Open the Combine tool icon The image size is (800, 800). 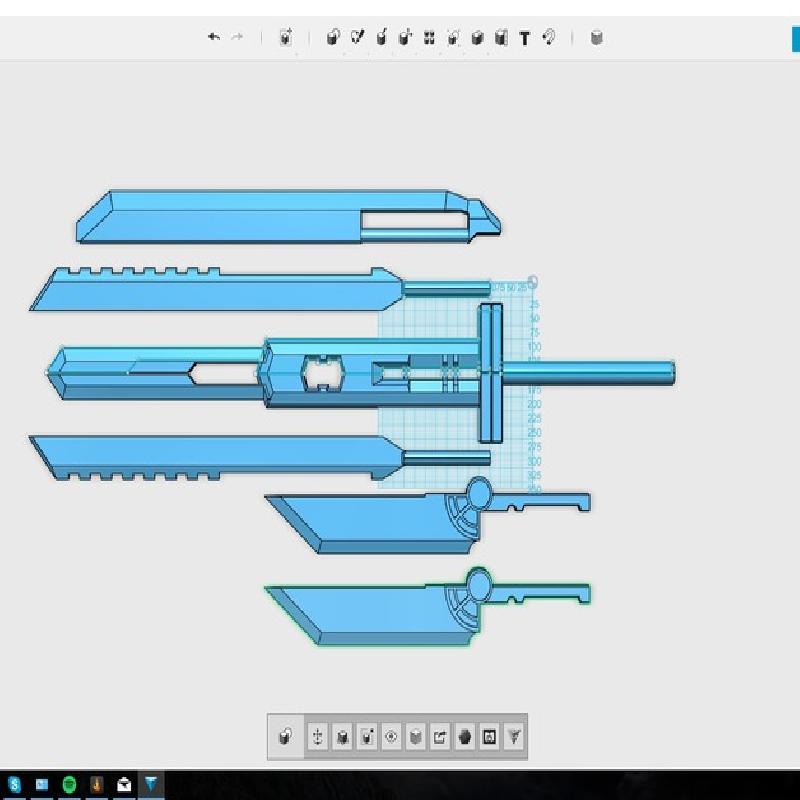point(477,37)
